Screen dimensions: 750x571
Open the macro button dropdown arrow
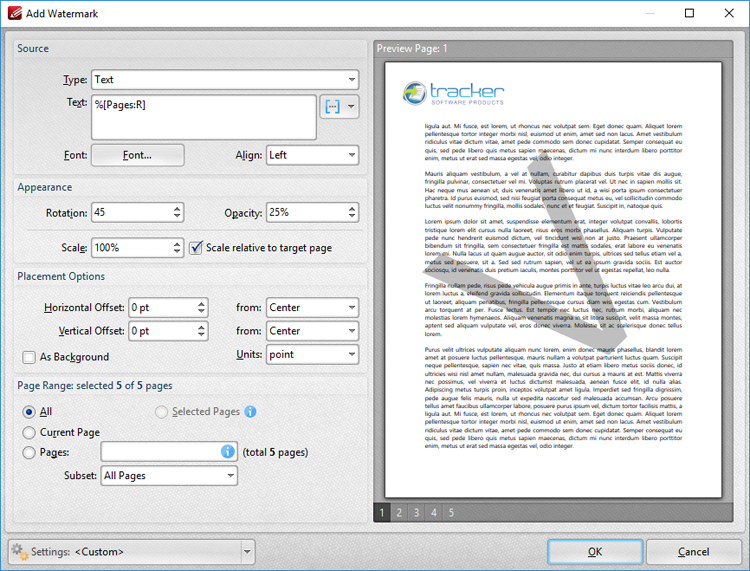[x=351, y=106]
